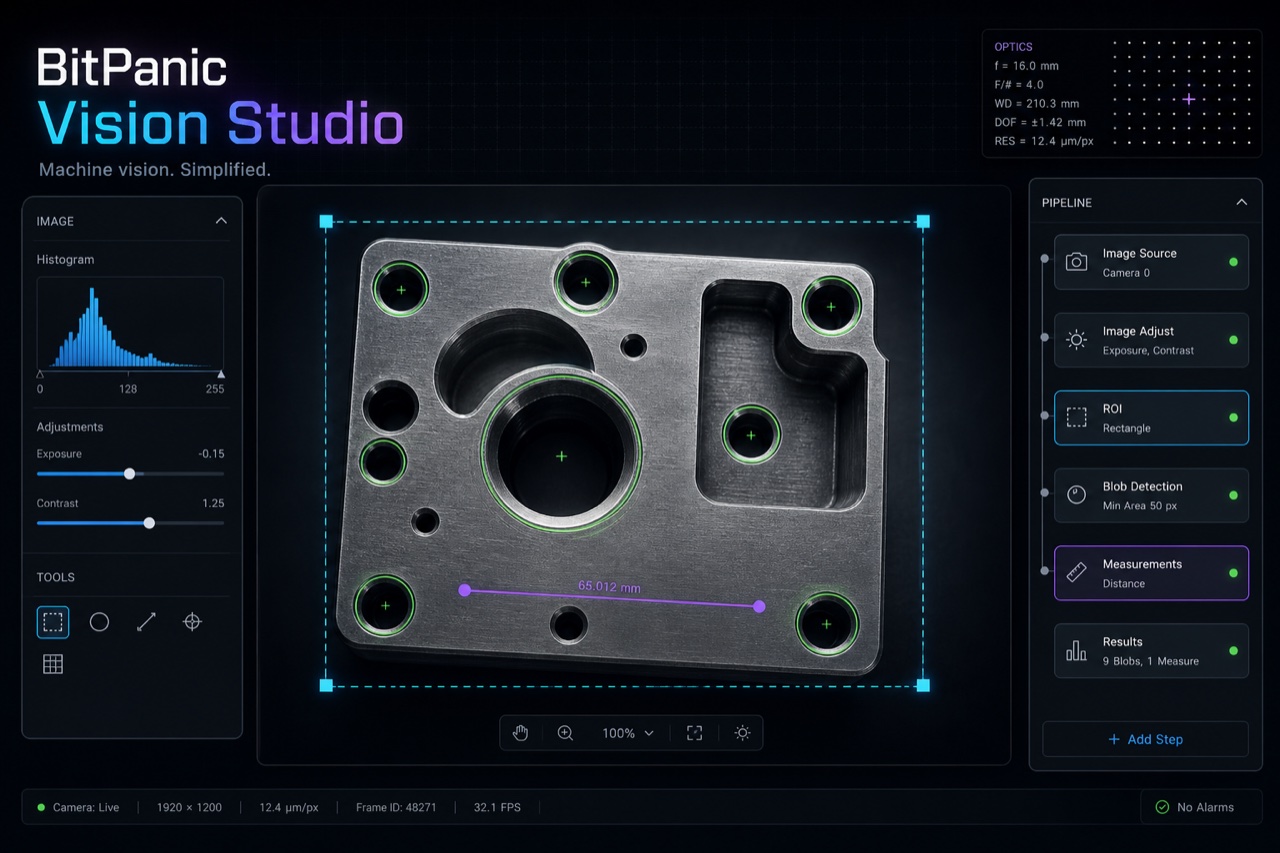This screenshot has height=853, width=1280.
Task: Collapse the PIPELINE panel
Action: tap(1241, 202)
